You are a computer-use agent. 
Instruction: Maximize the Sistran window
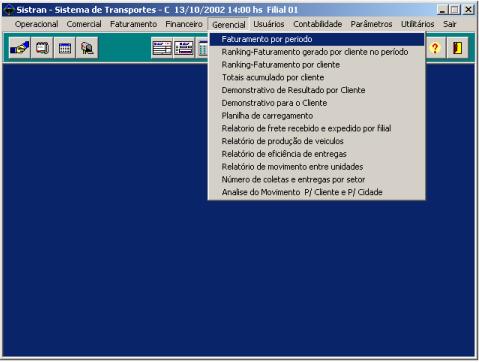pos(455,10)
